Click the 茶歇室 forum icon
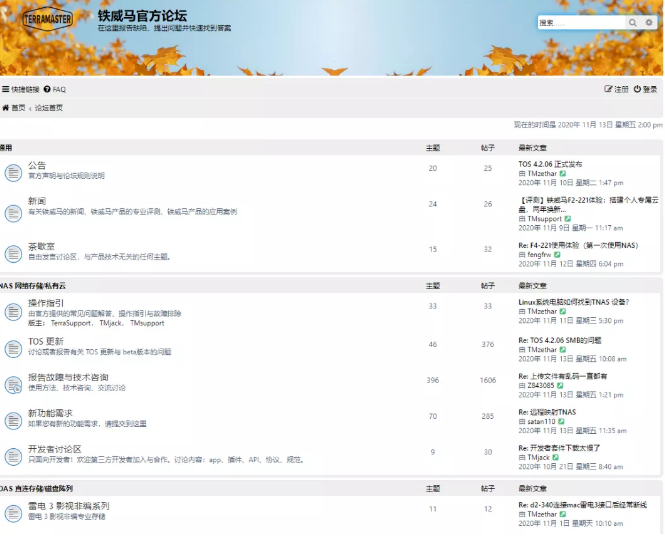The width and height of the screenshot is (665, 538). 13,253
